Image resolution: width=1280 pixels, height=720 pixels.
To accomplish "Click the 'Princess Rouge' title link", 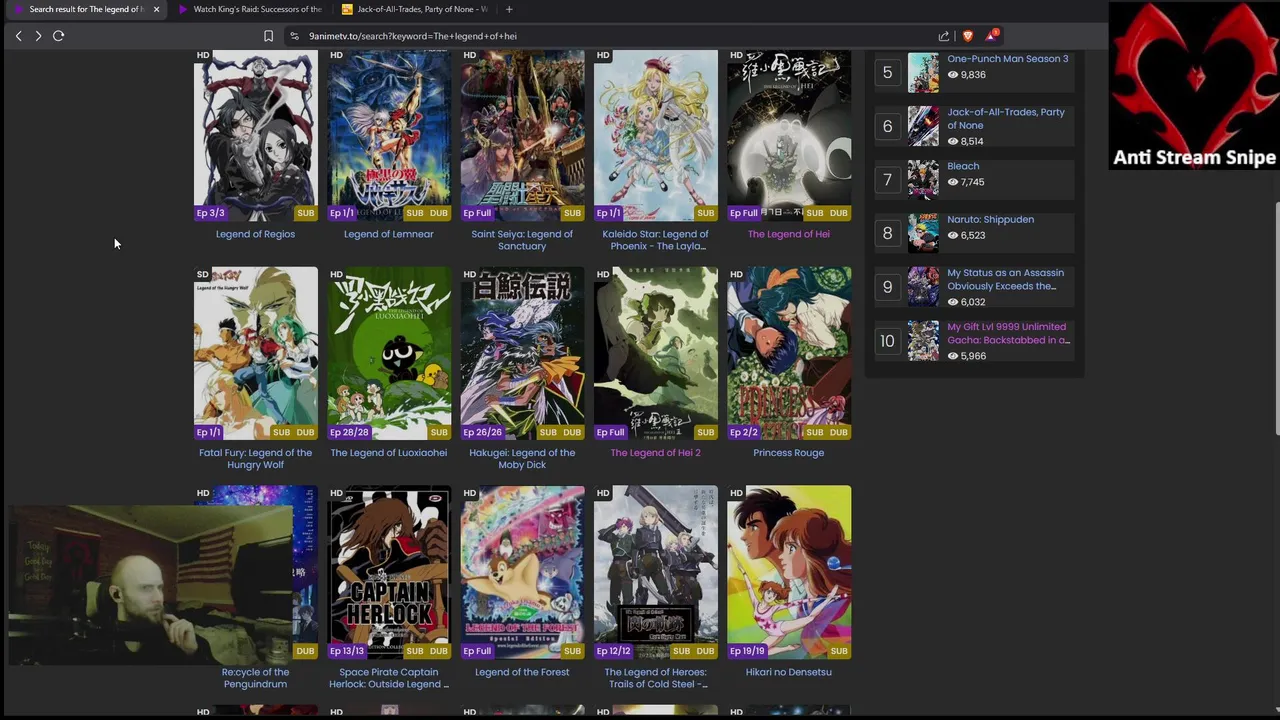I will [x=789, y=453].
